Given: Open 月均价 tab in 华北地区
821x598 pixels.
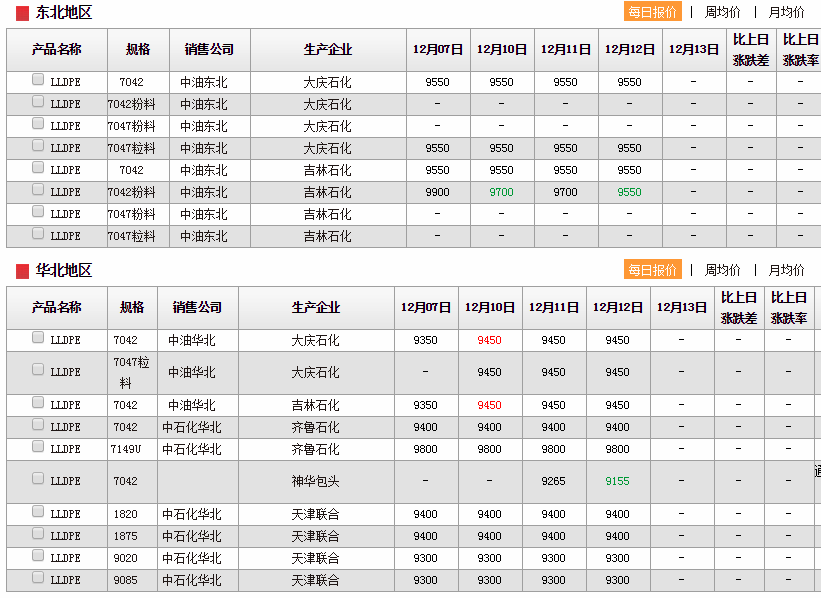Looking at the screenshot, I should (x=786, y=270).
